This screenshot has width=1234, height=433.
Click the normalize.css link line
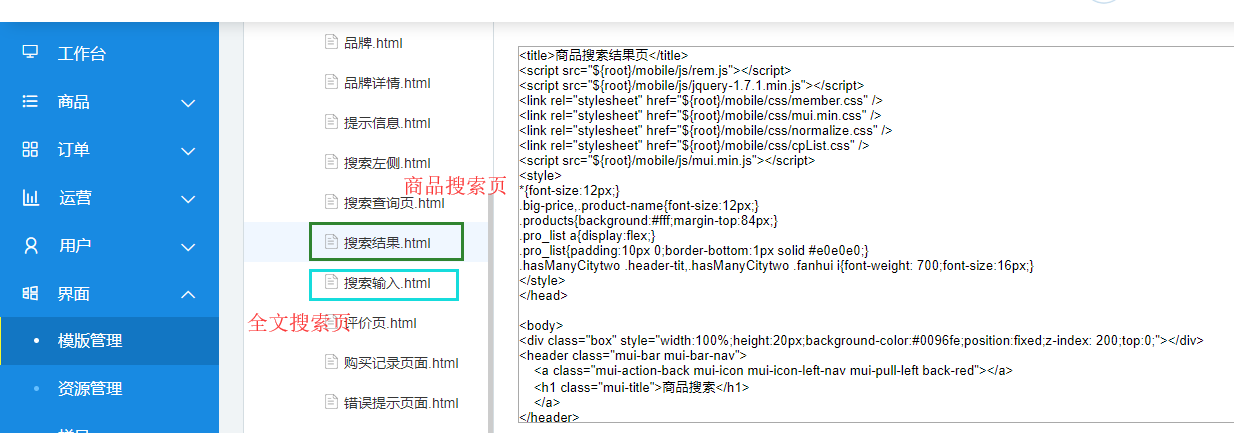(x=706, y=130)
